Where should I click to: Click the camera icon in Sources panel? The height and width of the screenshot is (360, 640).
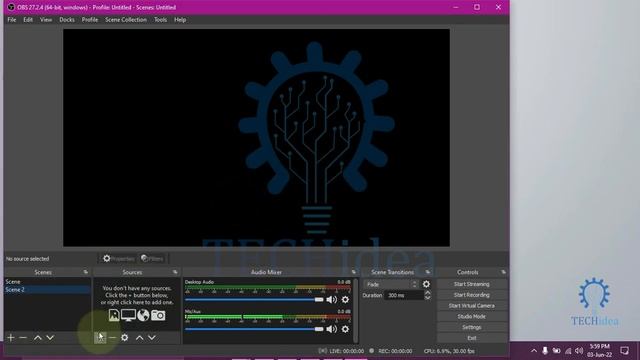[x=158, y=315]
